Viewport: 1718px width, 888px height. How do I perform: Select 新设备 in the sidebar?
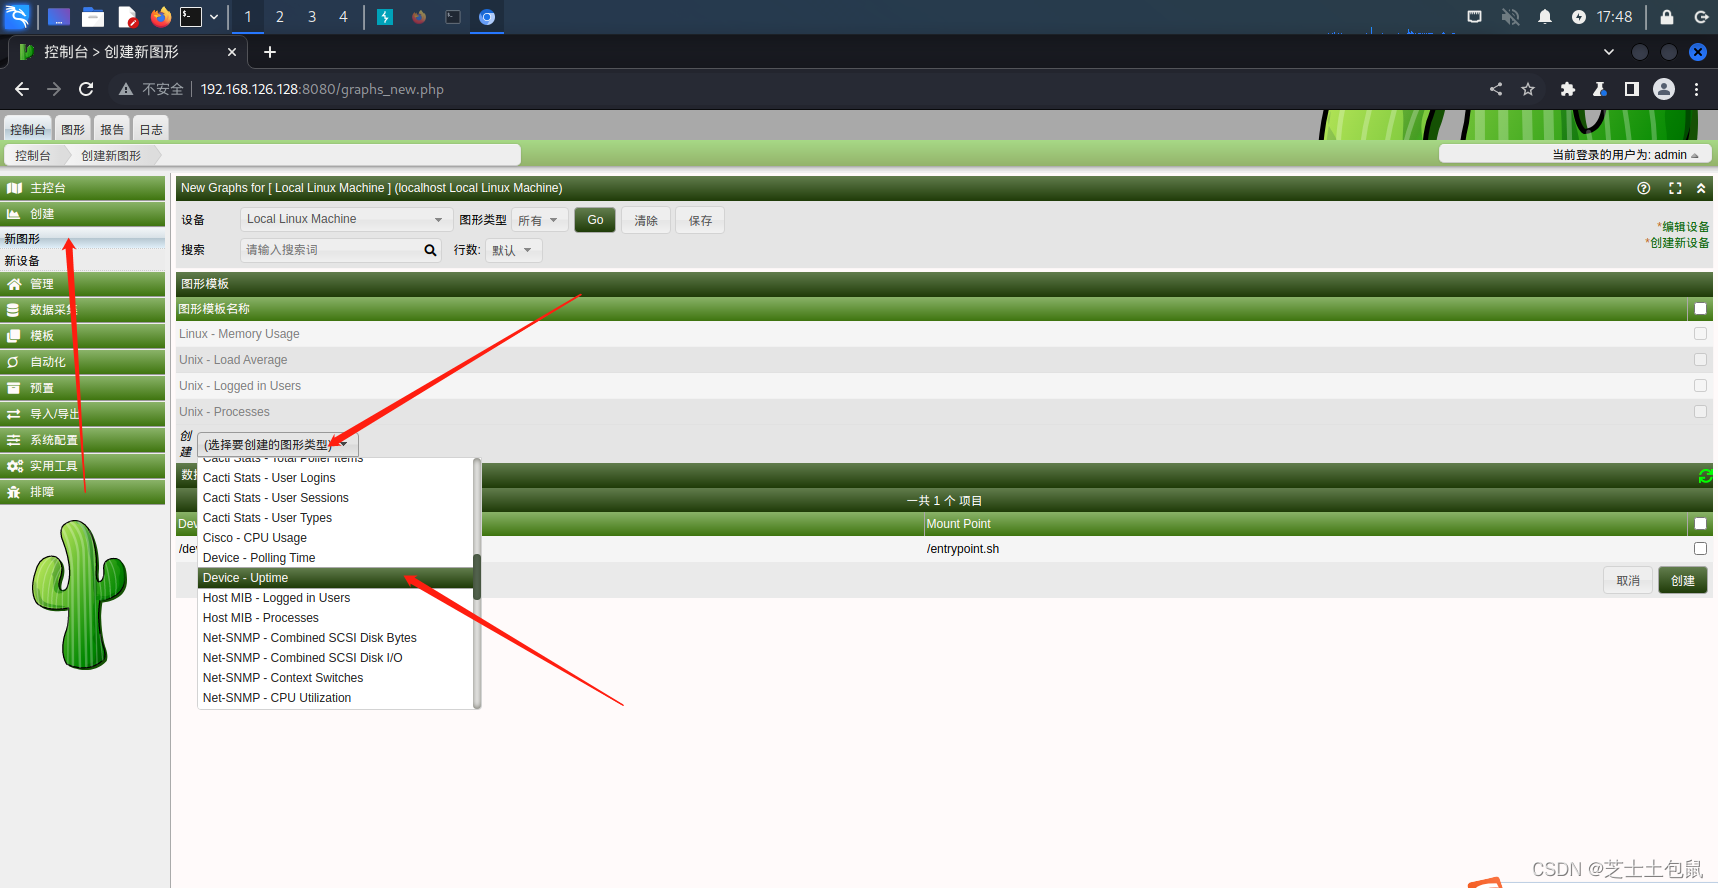click(x=22, y=261)
